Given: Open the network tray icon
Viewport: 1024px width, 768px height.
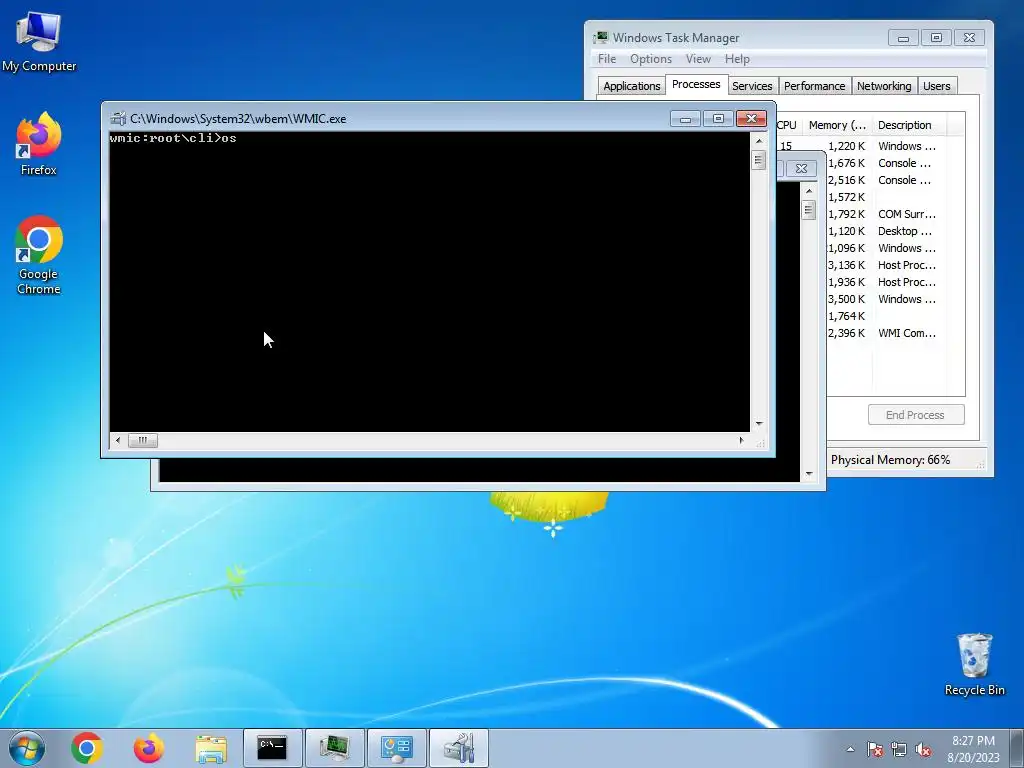Looking at the screenshot, I should point(899,749).
